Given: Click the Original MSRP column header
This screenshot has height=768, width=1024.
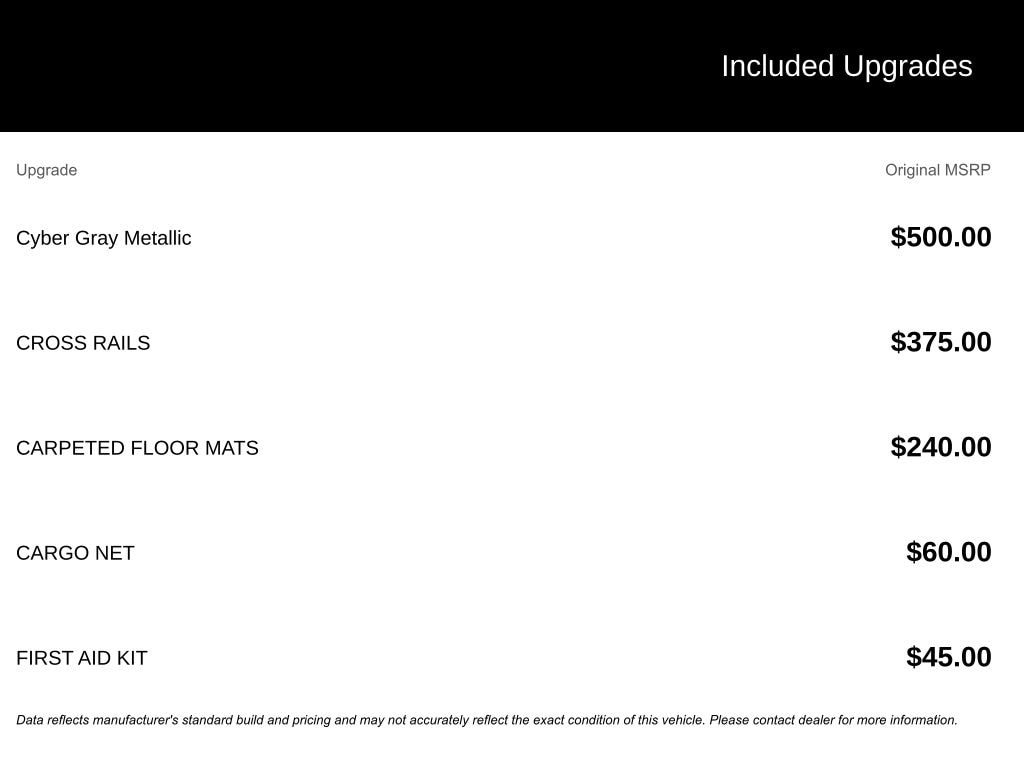Looking at the screenshot, I should pyautogui.click(x=937, y=170).
